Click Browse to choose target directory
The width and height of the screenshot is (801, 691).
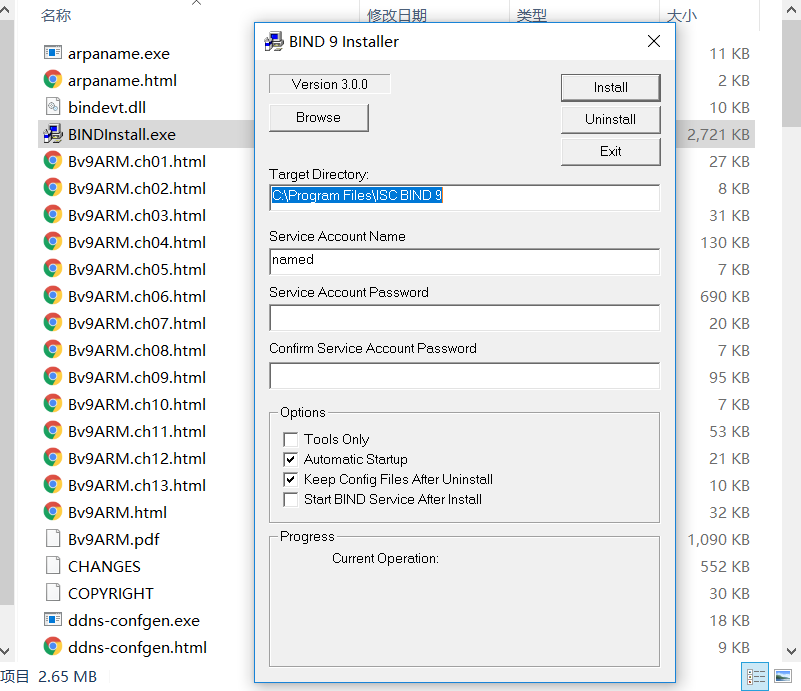coord(318,117)
